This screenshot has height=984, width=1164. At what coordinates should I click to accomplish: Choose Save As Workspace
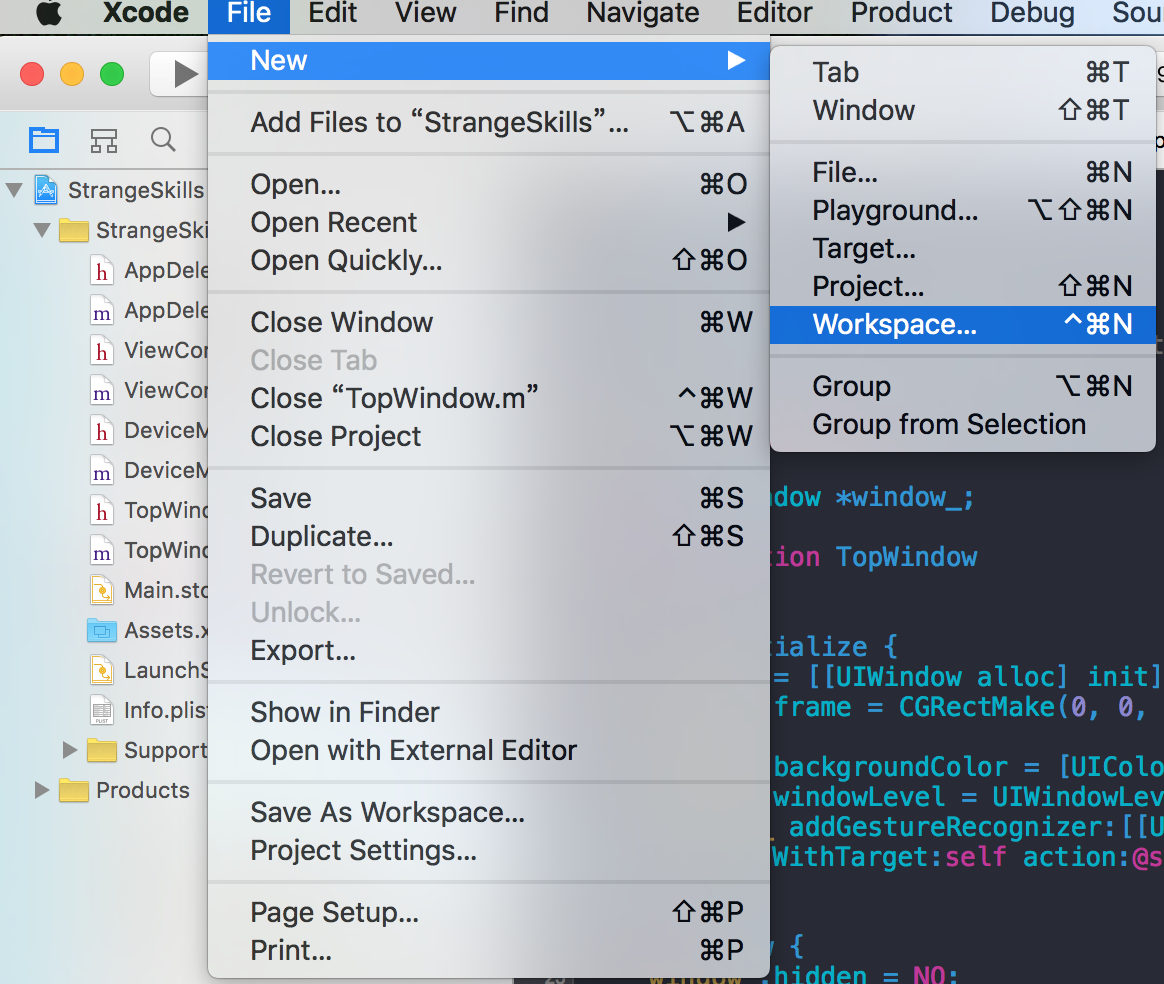click(x=488, y=813)
